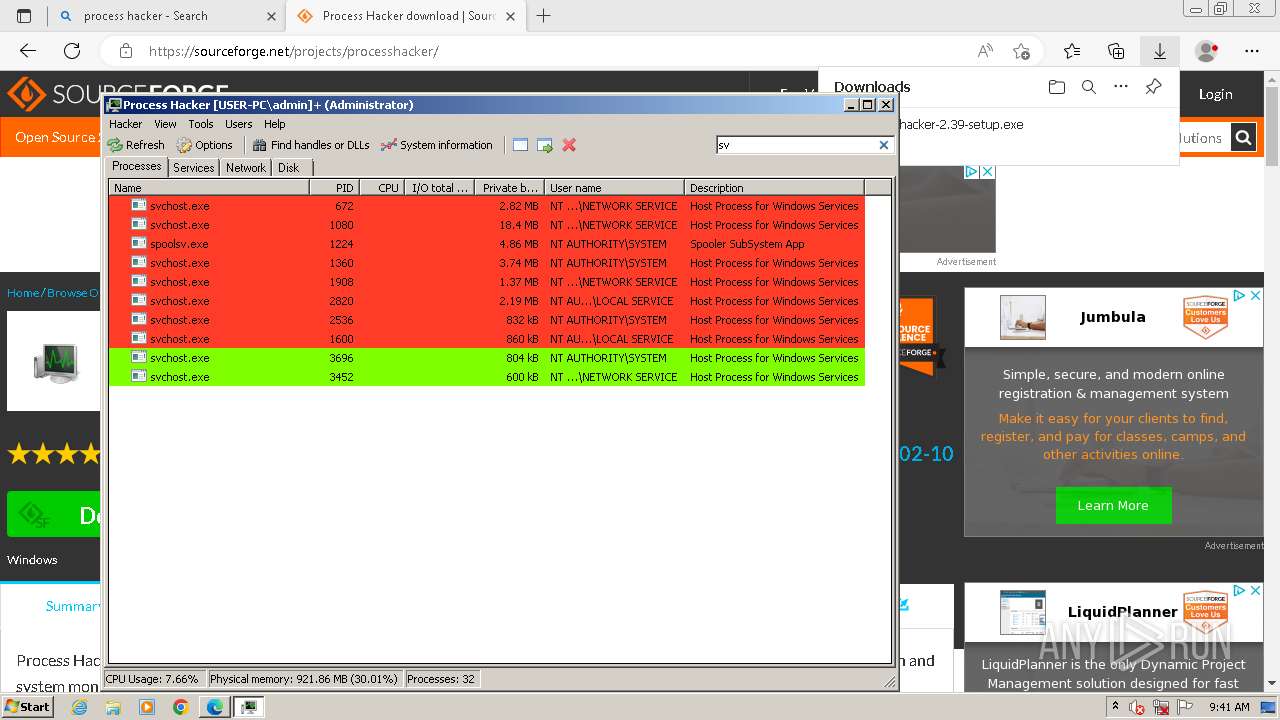The width and height of the screenshot is (1280, 720).
Task: Click the address bar URL
Action: click(x=294, y=51)
